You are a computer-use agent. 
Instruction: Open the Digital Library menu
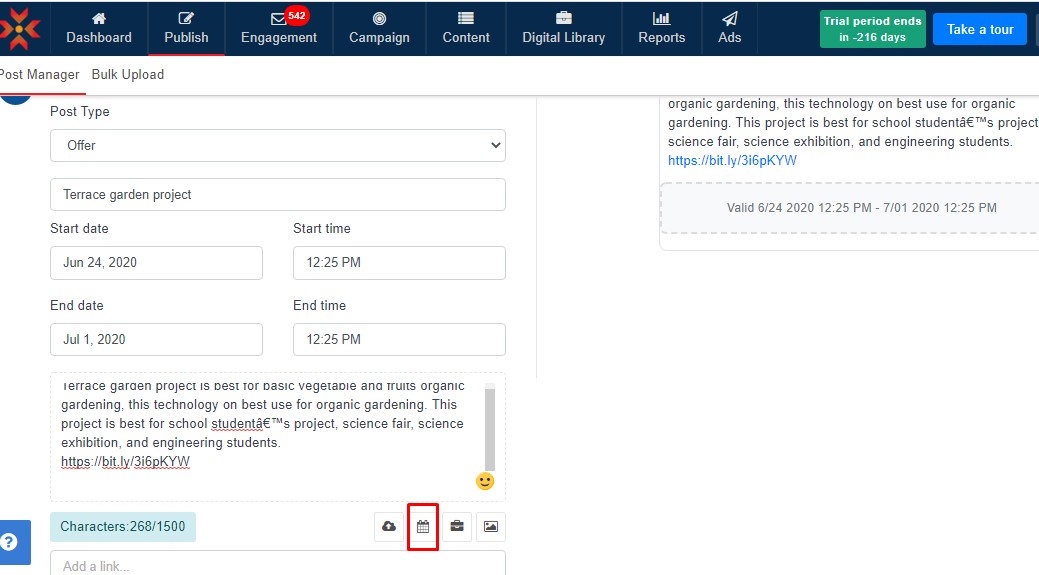coord(563,28)
